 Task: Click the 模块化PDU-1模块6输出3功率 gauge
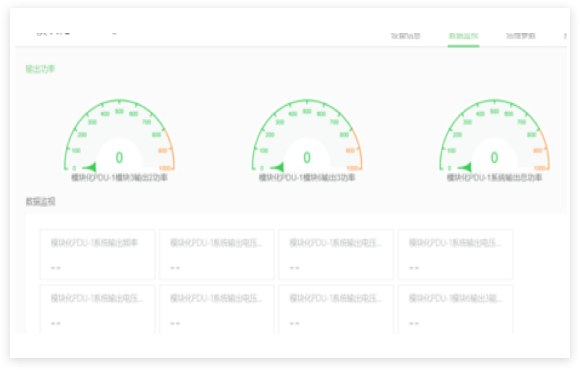click(307, 135)
